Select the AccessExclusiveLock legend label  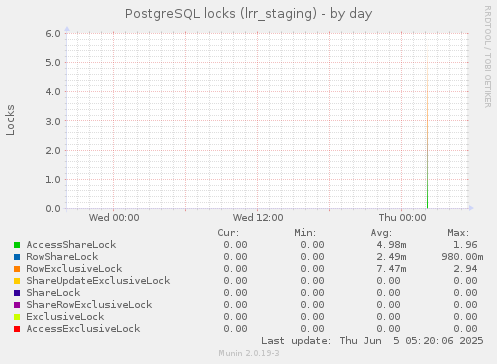pos(83,329)
